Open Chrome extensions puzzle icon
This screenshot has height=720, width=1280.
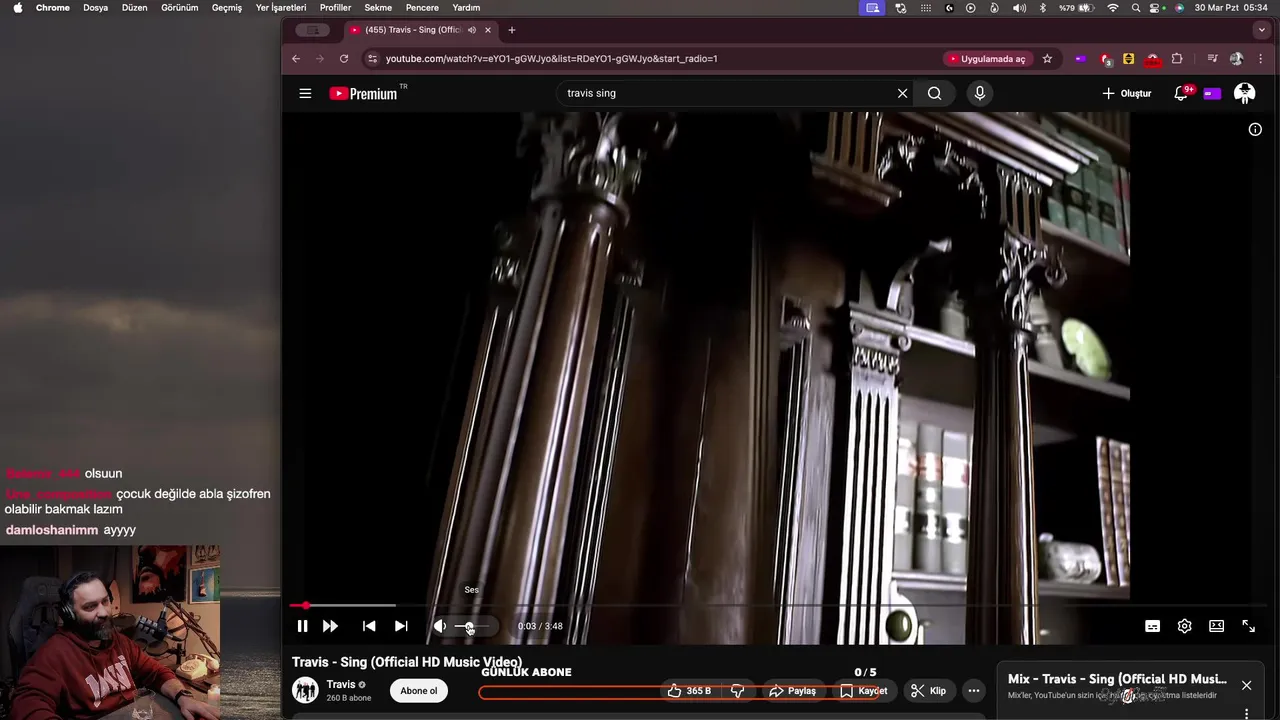(1177, 59)
